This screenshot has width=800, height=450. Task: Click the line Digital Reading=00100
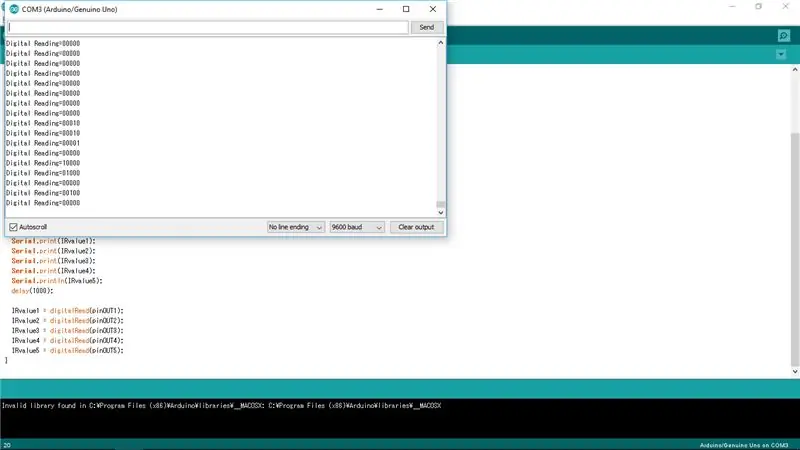[x=43, y=193]
